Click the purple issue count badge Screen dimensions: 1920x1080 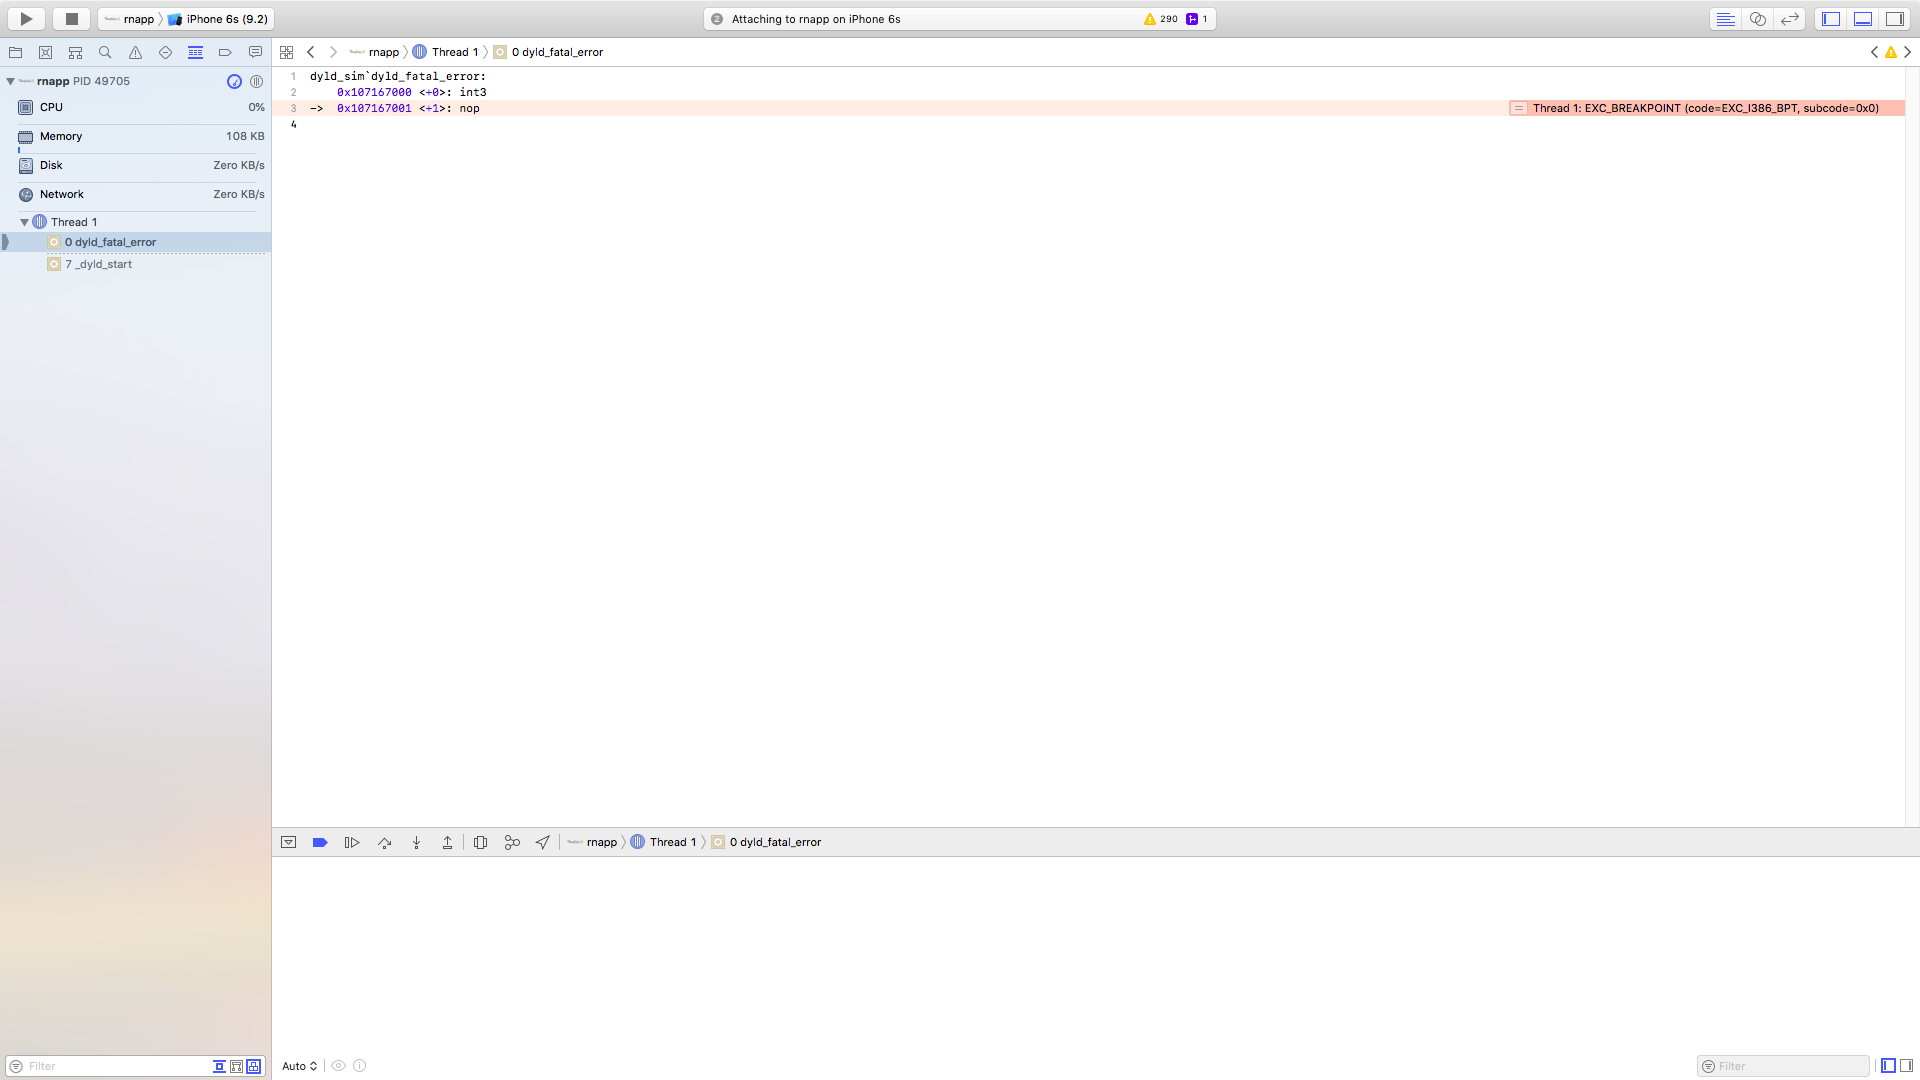pos(1197,19)
